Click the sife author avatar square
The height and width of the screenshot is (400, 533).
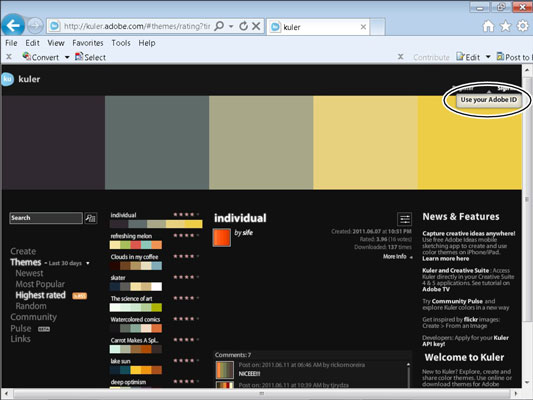point(222,237)
